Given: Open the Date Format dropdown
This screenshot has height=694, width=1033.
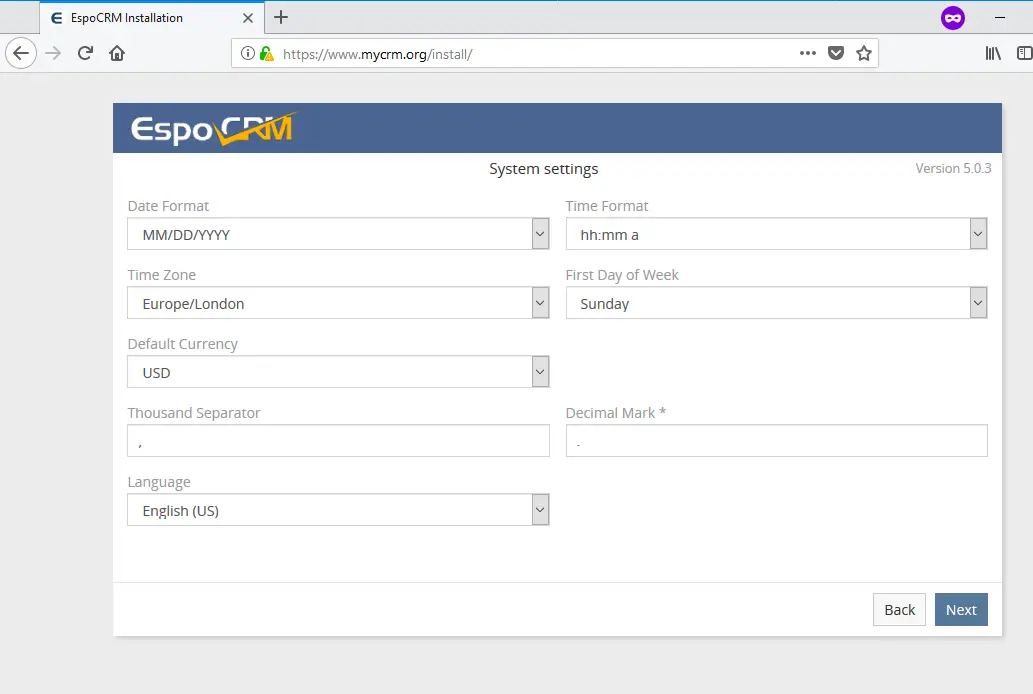Looking at the screenshot, I should click(x=338, y=234).
